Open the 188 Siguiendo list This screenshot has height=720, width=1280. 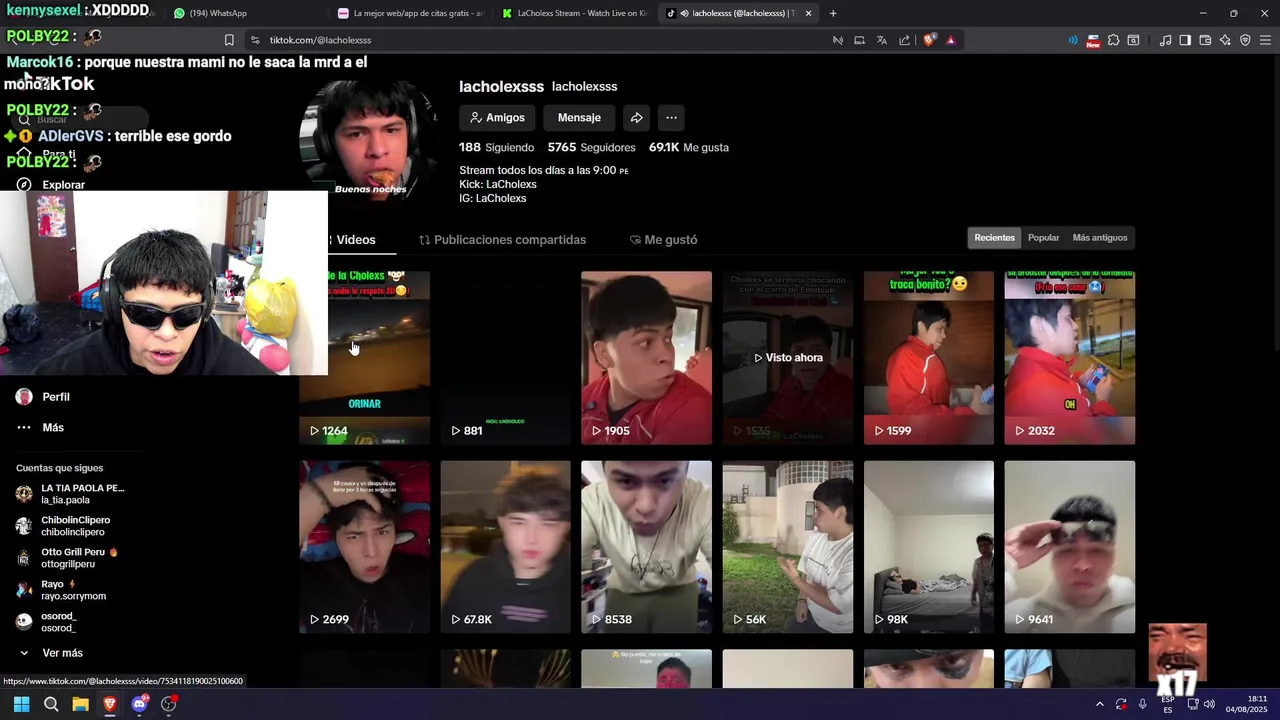point(496,147)
